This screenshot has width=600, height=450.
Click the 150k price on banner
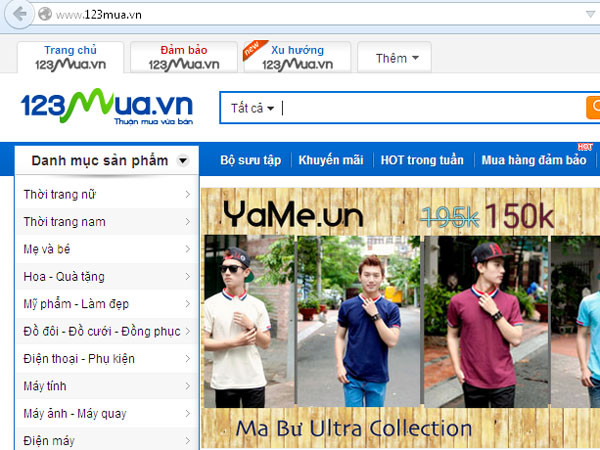coord(519,216)
